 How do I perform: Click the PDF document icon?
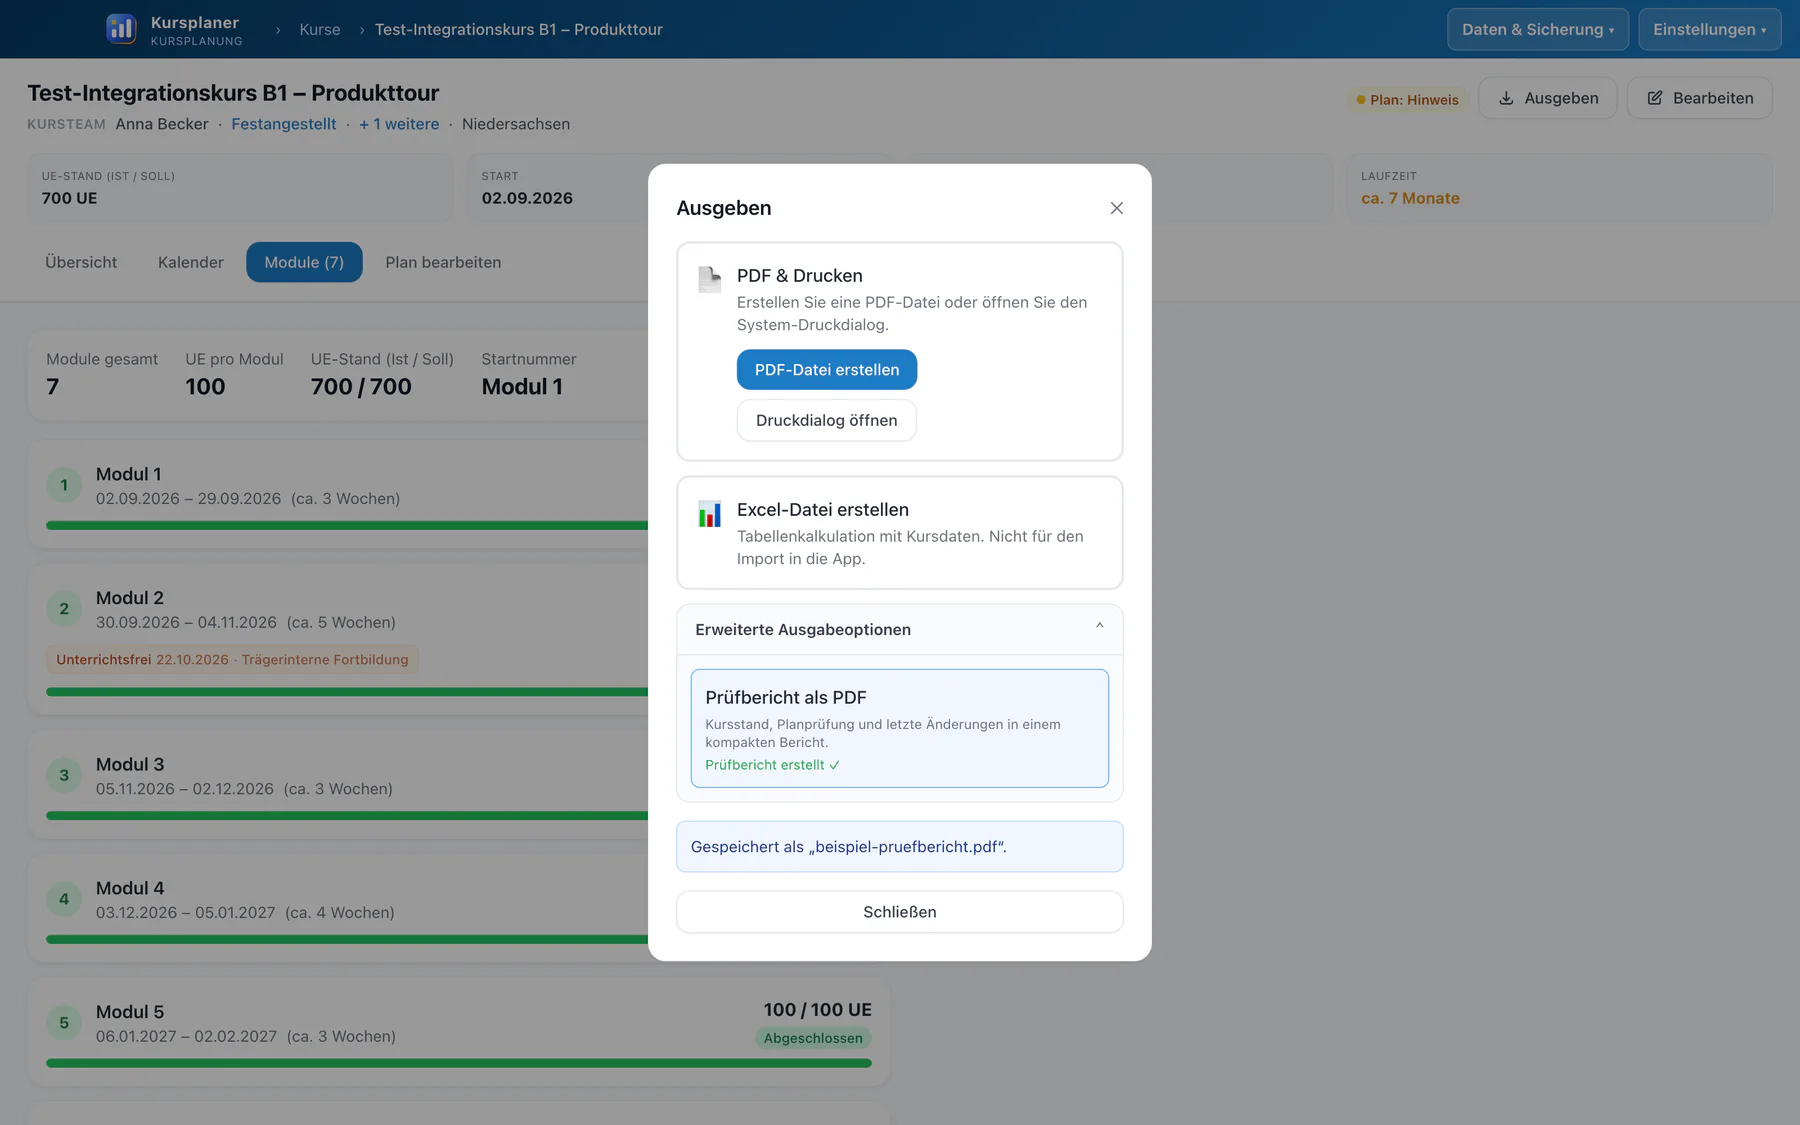709,279
